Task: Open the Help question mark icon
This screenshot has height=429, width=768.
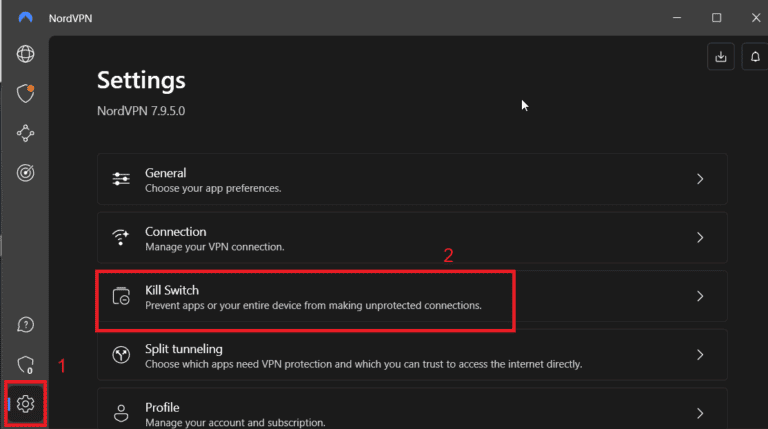Action: click(26, 325)
